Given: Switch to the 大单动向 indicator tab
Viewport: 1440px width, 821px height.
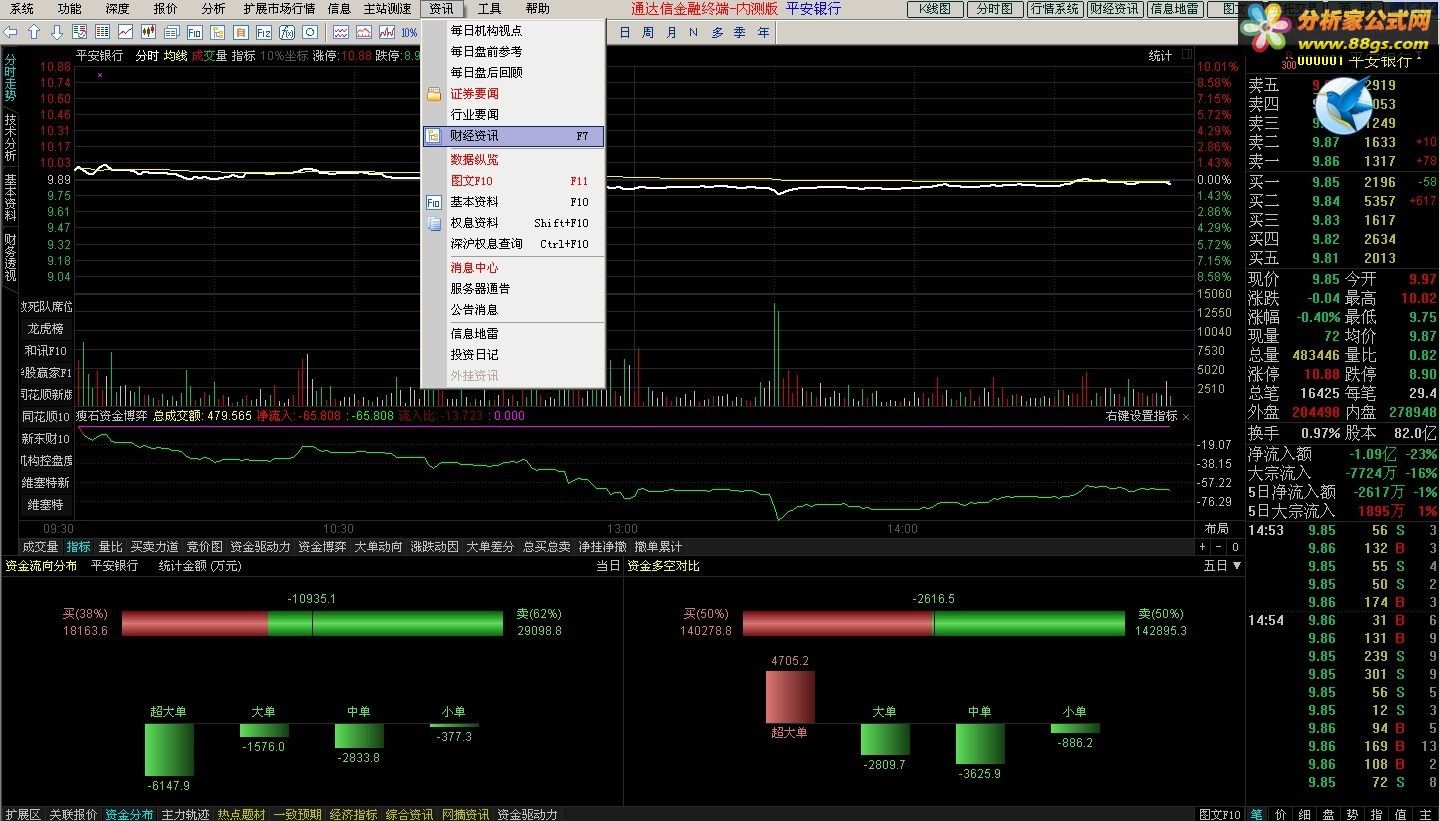Looking at the screenshot, I should coord(378,547).
